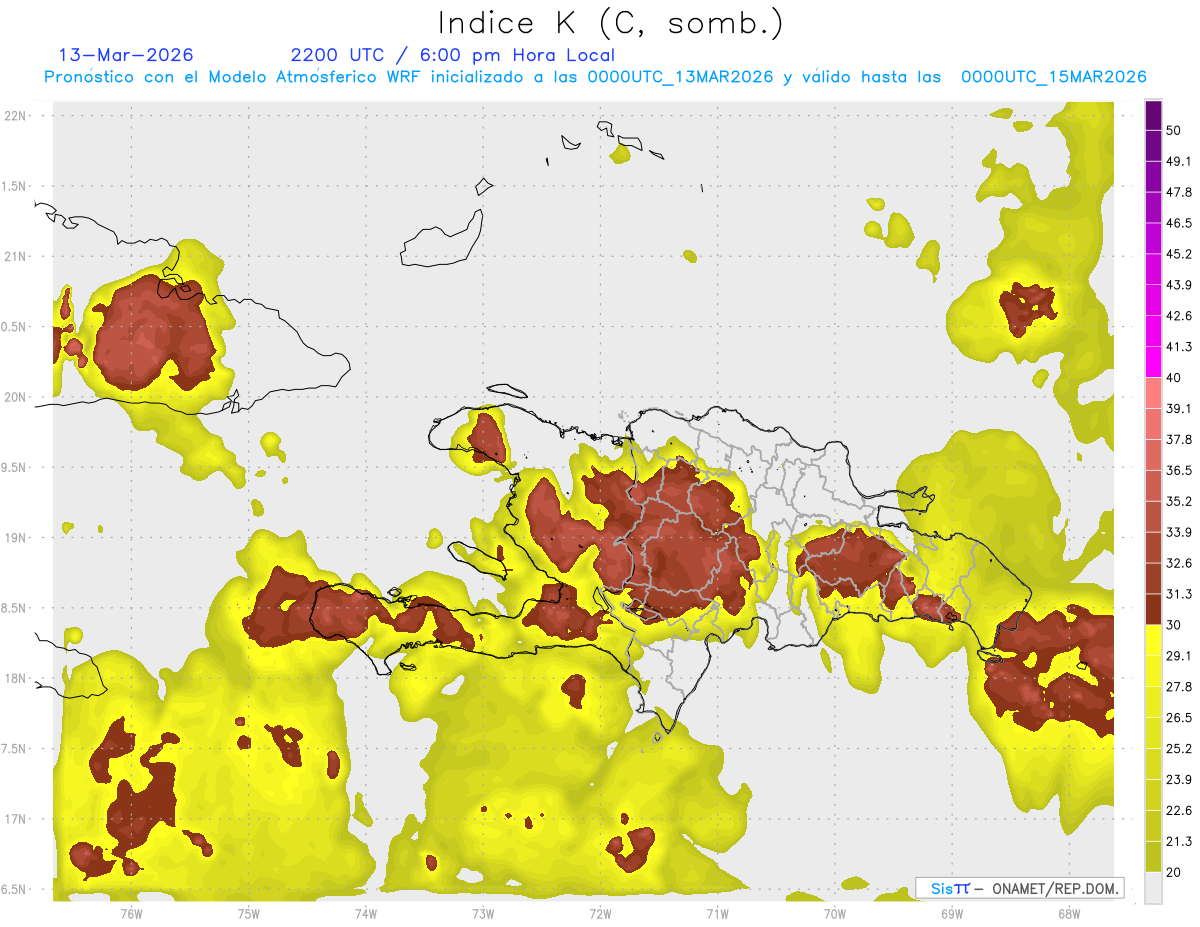This screenshot has height=927, width=1200.
Task: Click the "21N" latitude label
Action: 14,256
